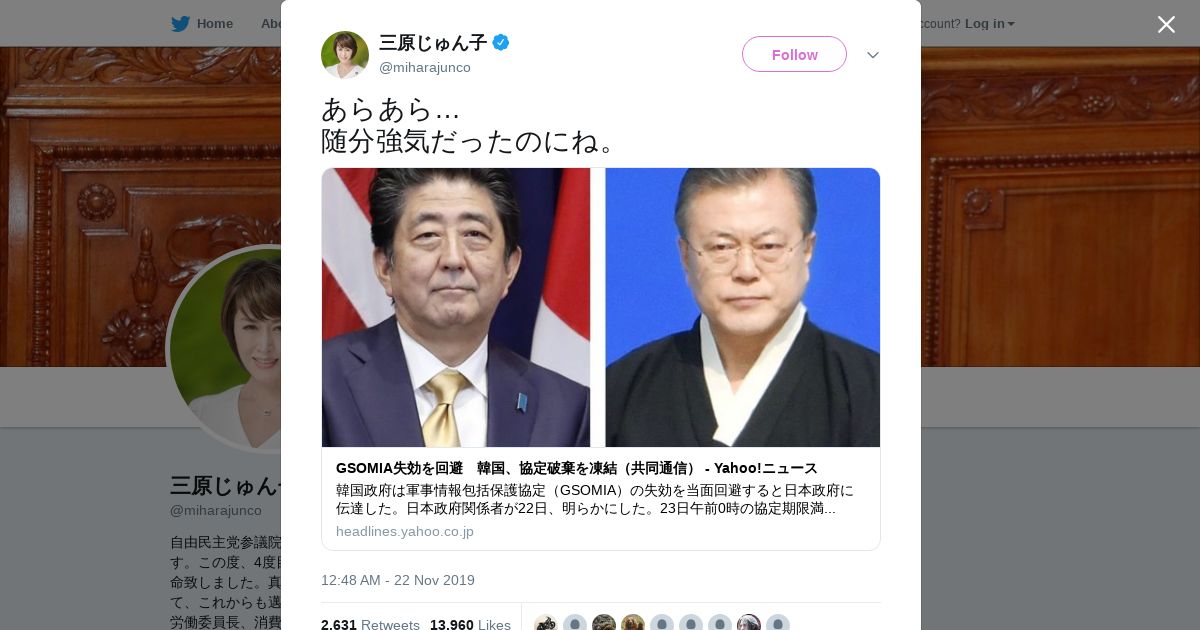Open the second default gray liker avatar
1200x630 pixels.
point(661,624)
